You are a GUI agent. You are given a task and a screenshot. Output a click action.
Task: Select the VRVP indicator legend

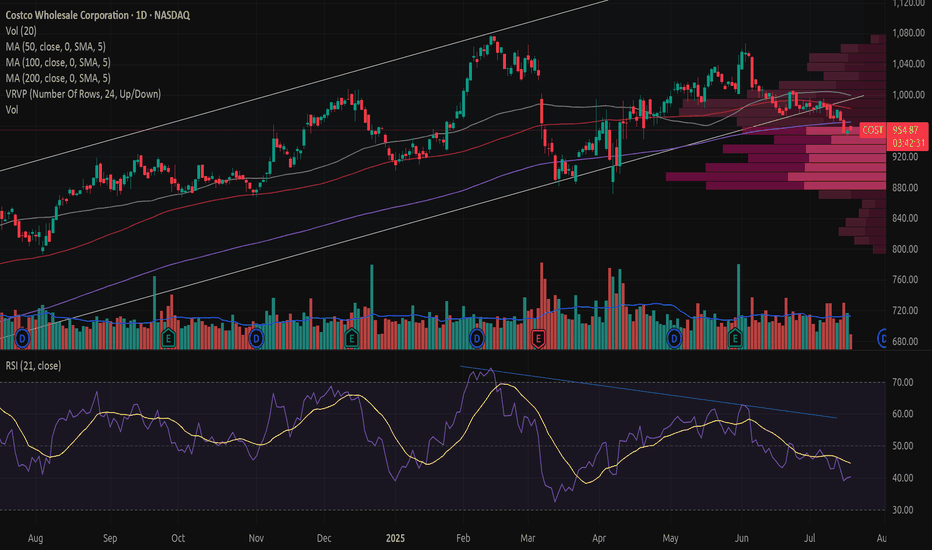click(97, 94)
